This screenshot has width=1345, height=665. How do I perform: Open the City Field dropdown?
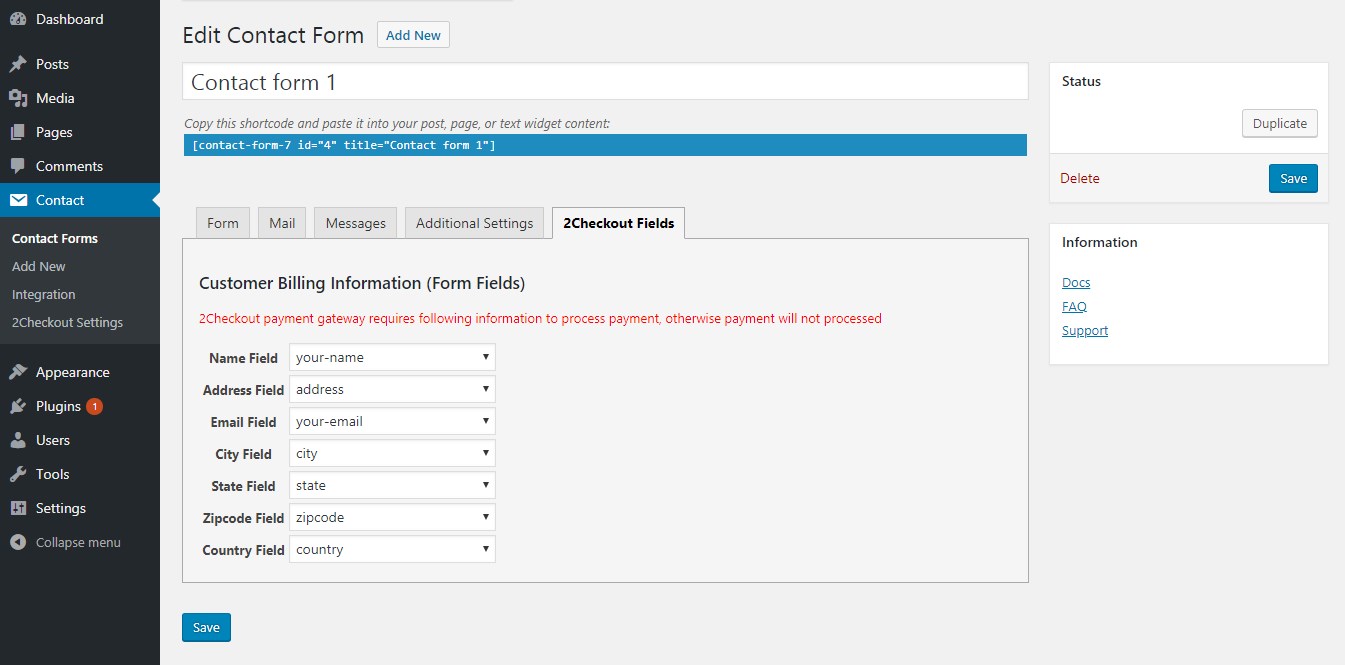(392, 453)
